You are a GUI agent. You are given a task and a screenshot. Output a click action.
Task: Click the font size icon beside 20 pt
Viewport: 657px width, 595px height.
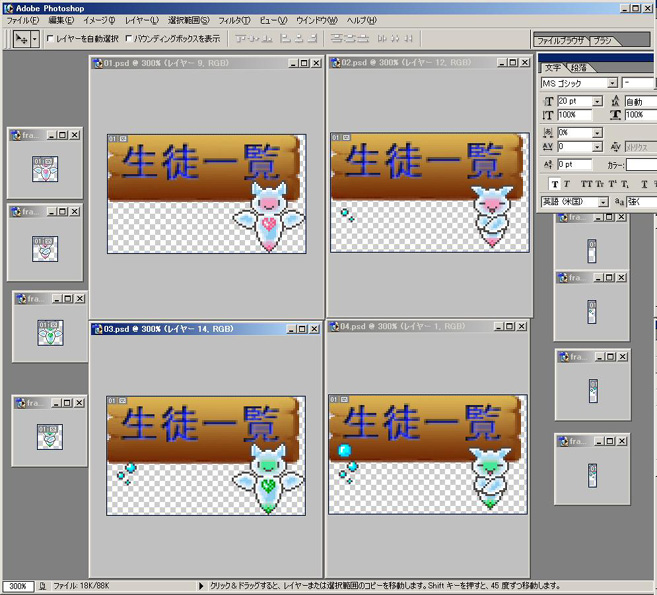pos(548,101)
